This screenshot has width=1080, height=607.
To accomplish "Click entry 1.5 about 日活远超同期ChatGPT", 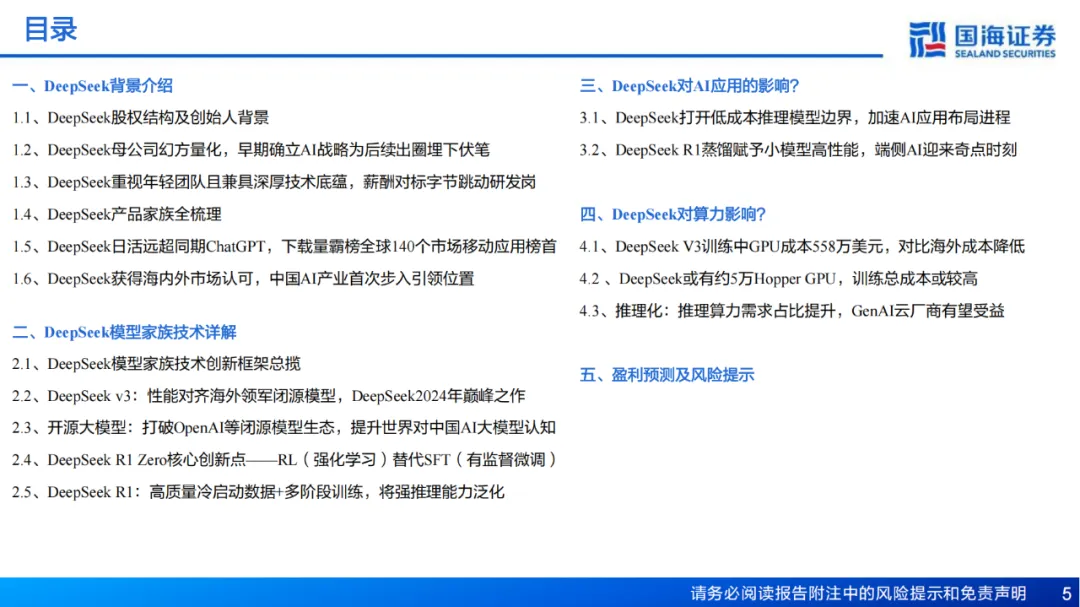I will tap(284, 247).
